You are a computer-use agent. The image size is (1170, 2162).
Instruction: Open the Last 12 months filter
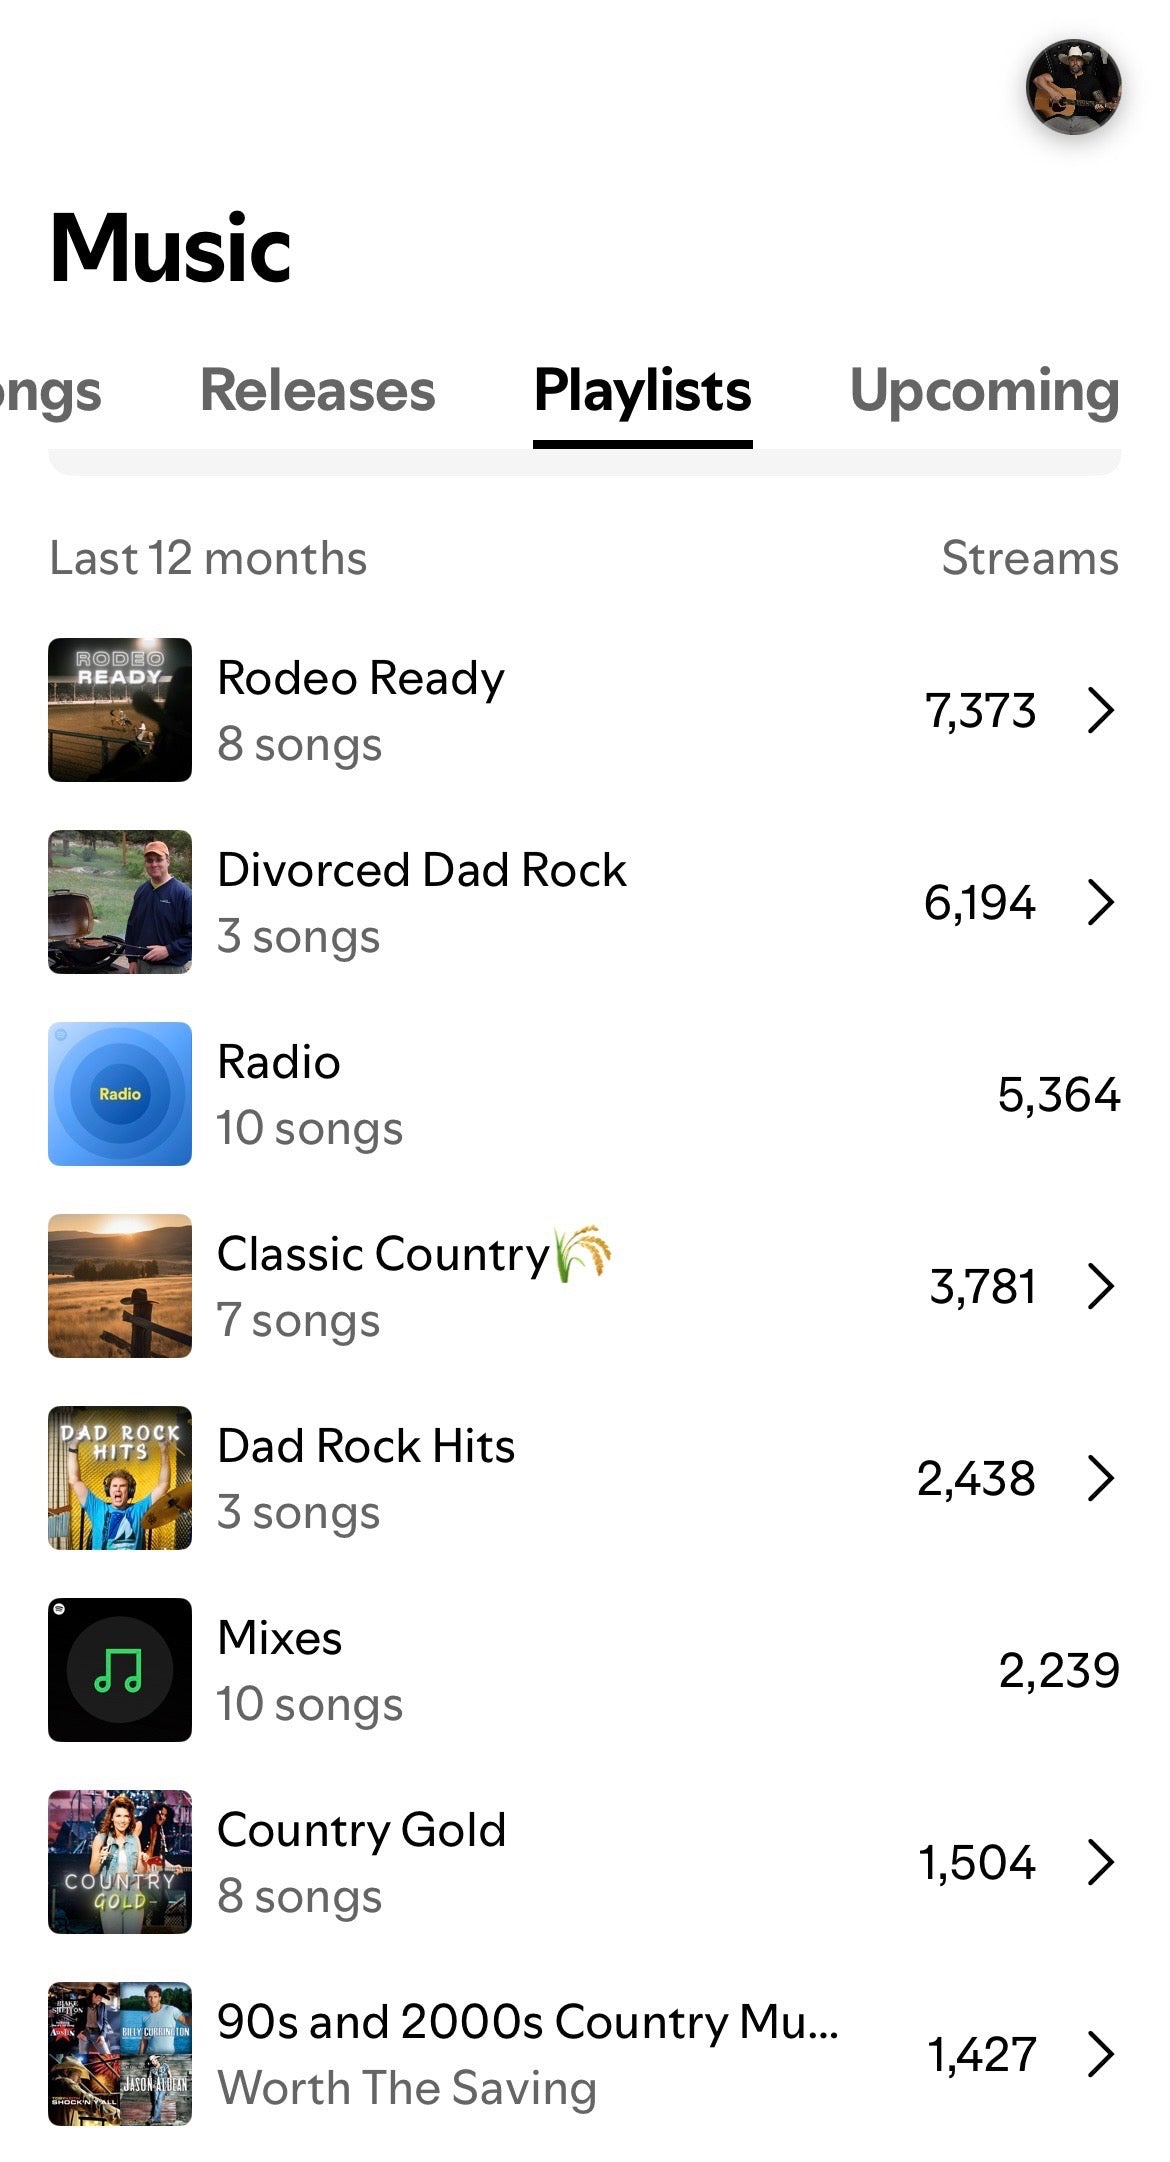(x=208, y=558)
